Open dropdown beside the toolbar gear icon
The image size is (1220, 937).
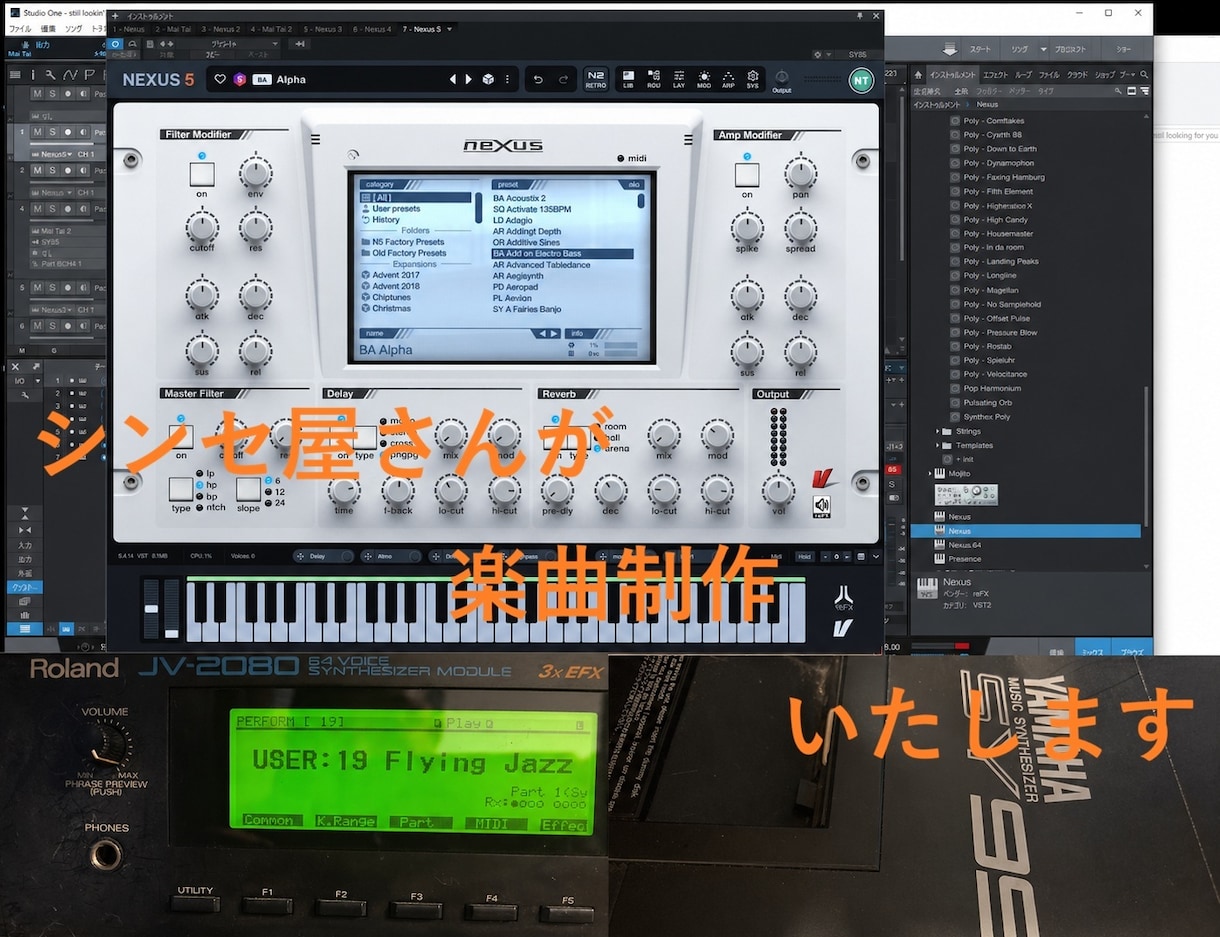[x=830, y=55]
